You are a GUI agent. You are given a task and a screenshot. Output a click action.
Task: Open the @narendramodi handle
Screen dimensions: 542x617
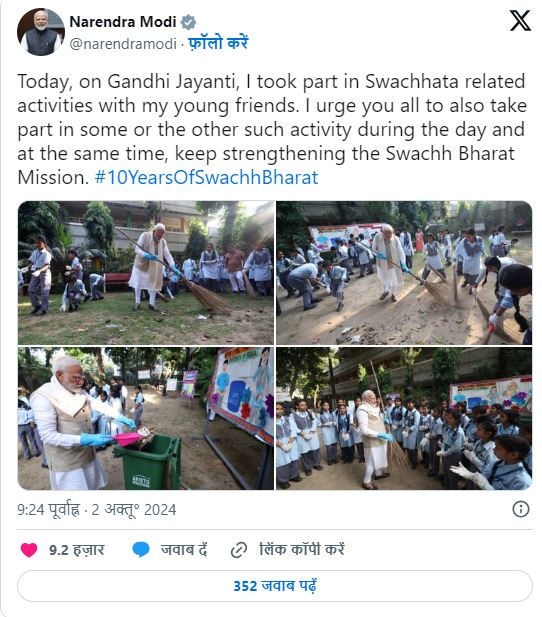123,44
